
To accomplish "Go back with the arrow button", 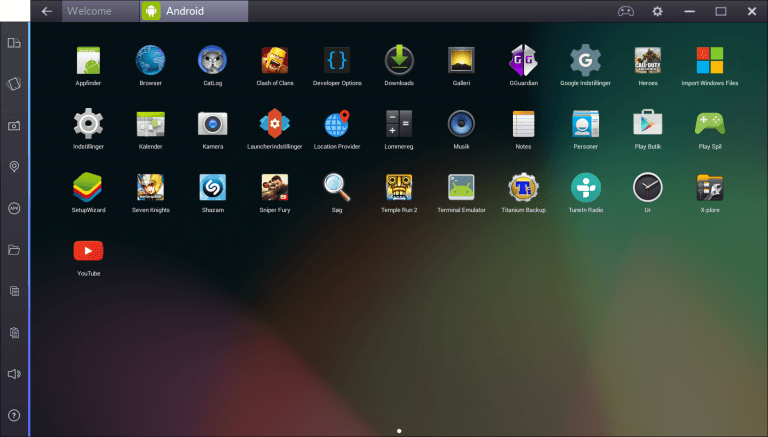I will point(47,11).
